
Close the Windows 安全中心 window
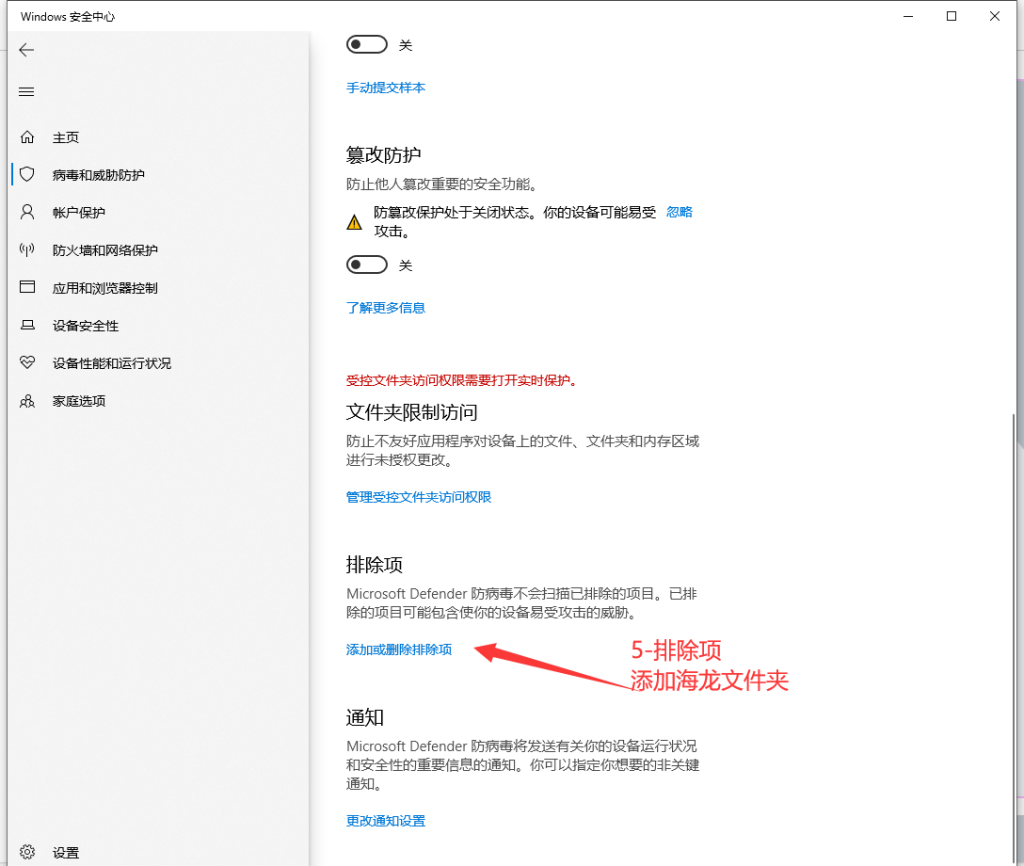pos(995,16)
